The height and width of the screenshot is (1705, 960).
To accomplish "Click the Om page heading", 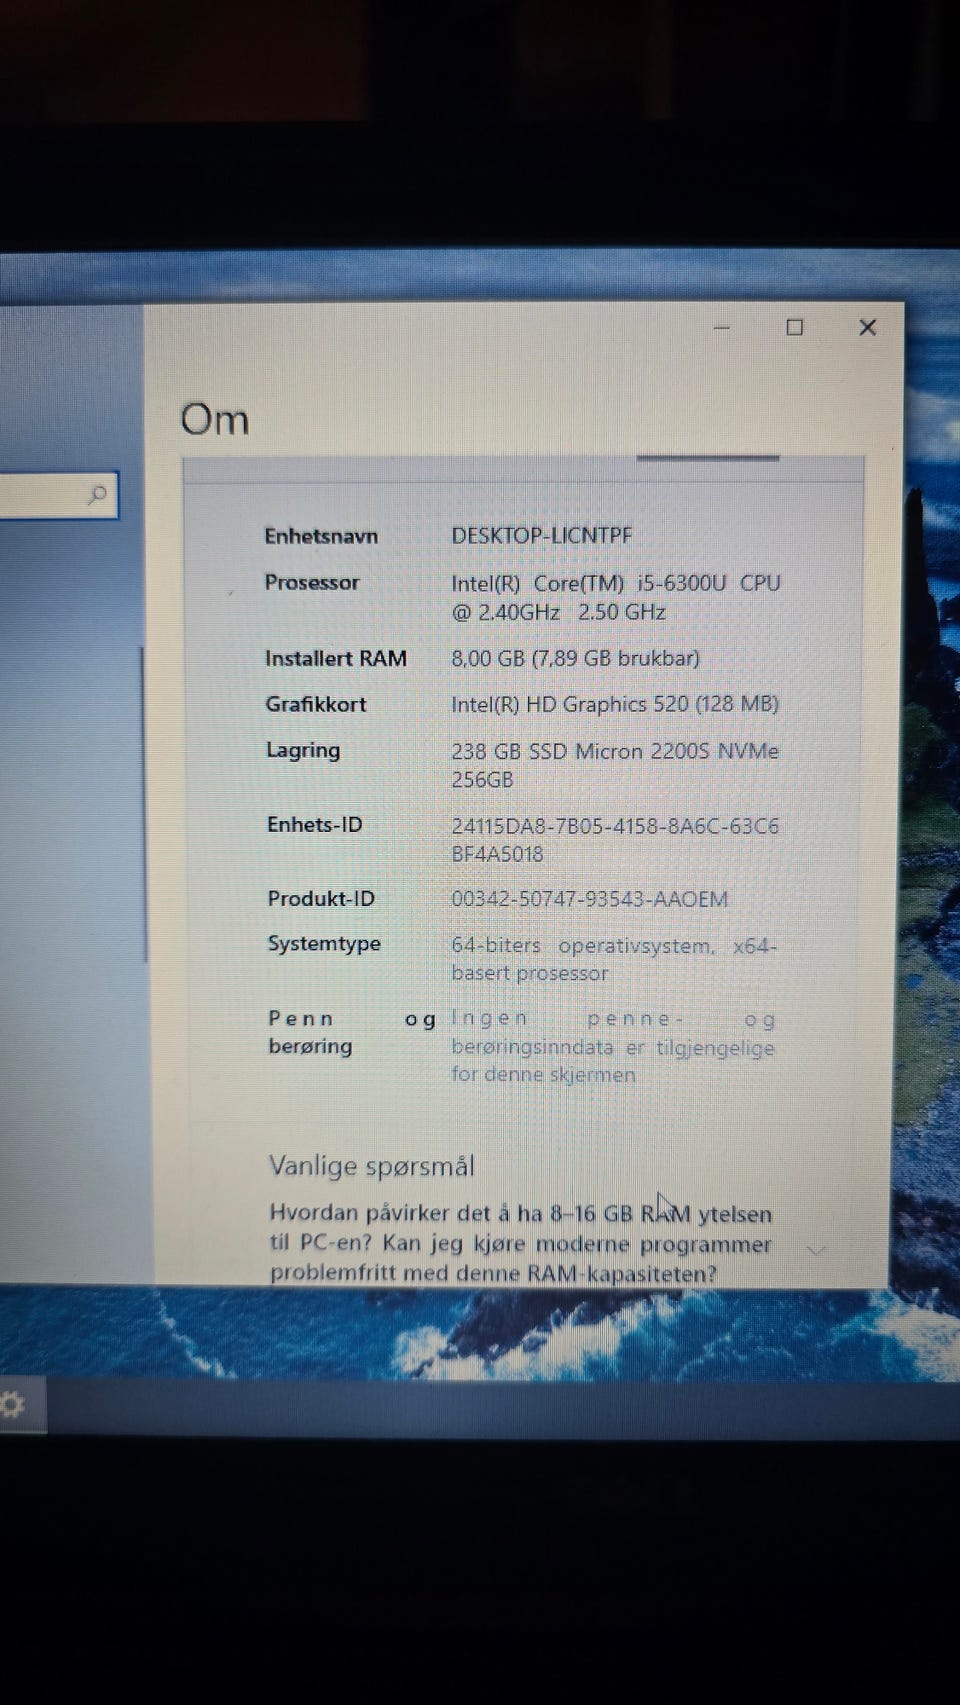I will pyautogui.click(x=215, y=419).
